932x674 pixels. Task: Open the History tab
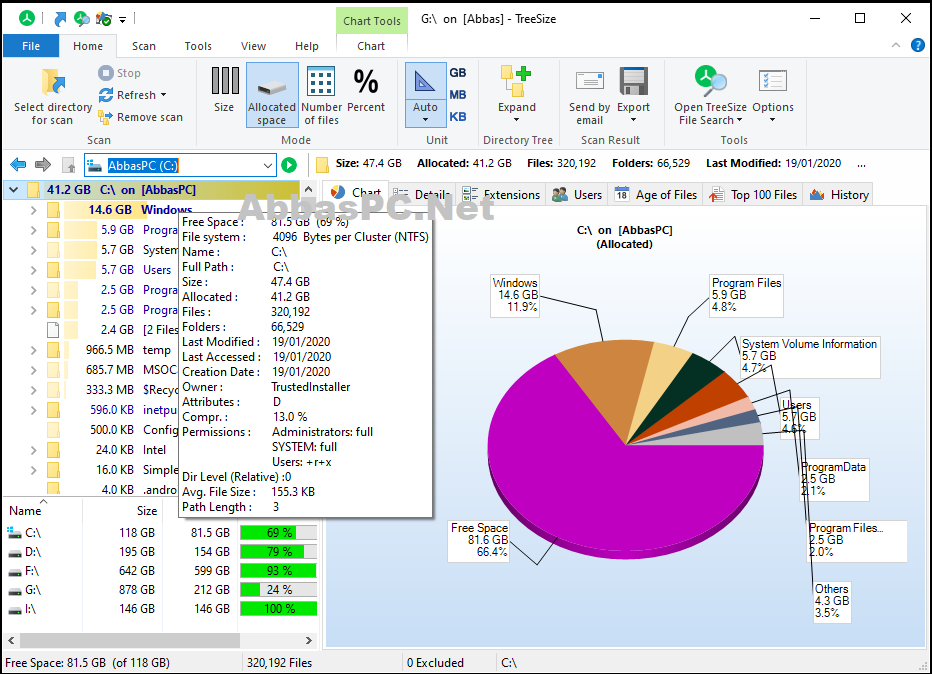tap(839, 194)
